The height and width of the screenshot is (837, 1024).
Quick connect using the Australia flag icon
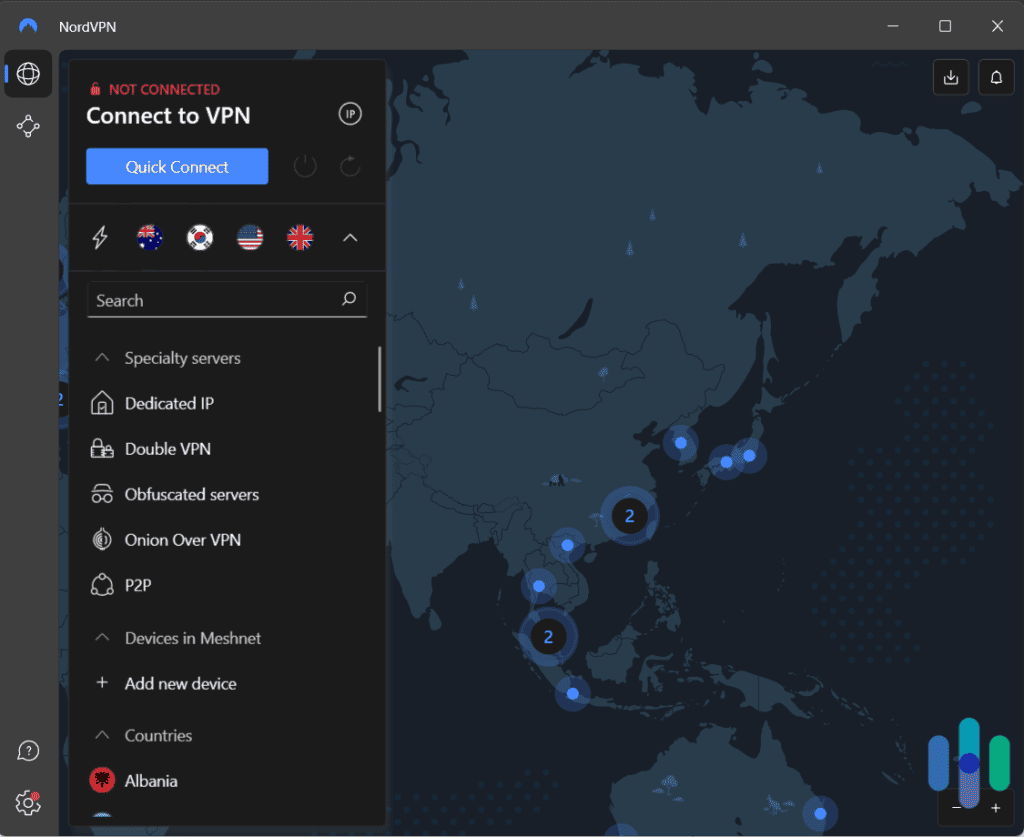click(x=150, y=237)
